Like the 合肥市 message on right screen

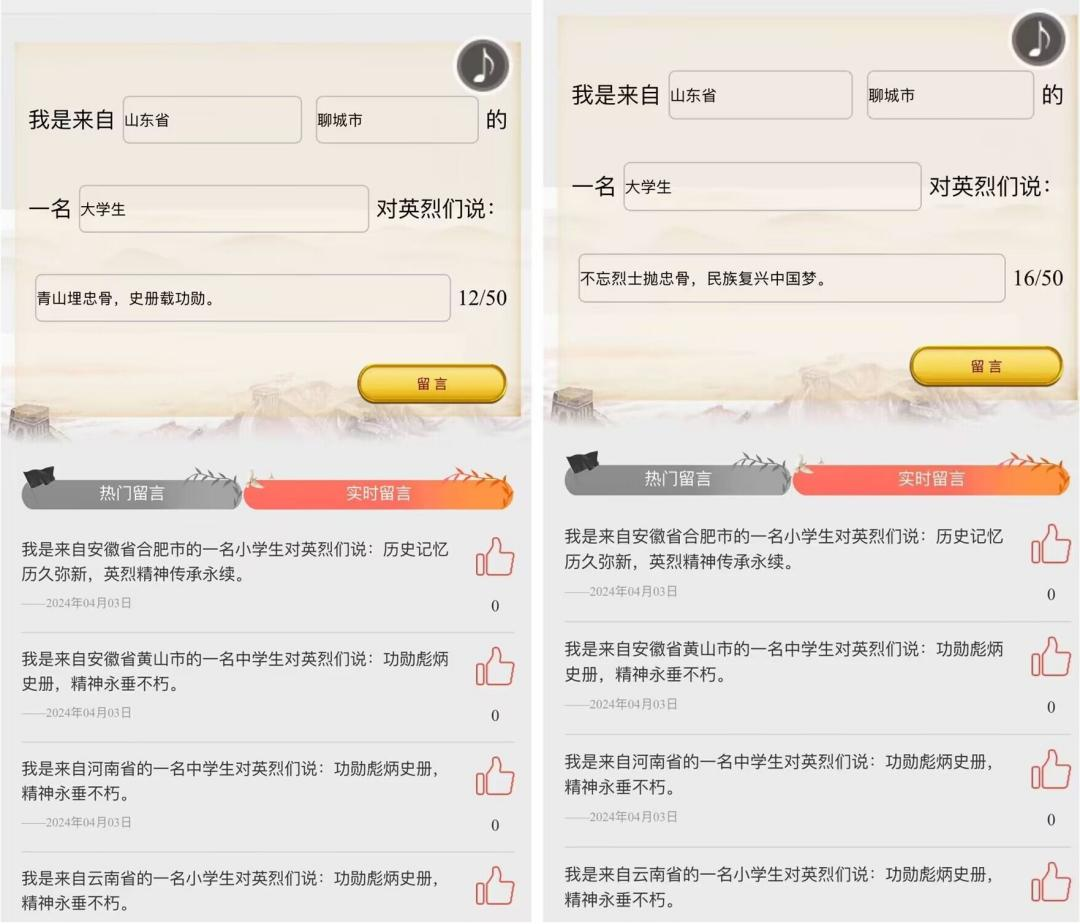1050,544
